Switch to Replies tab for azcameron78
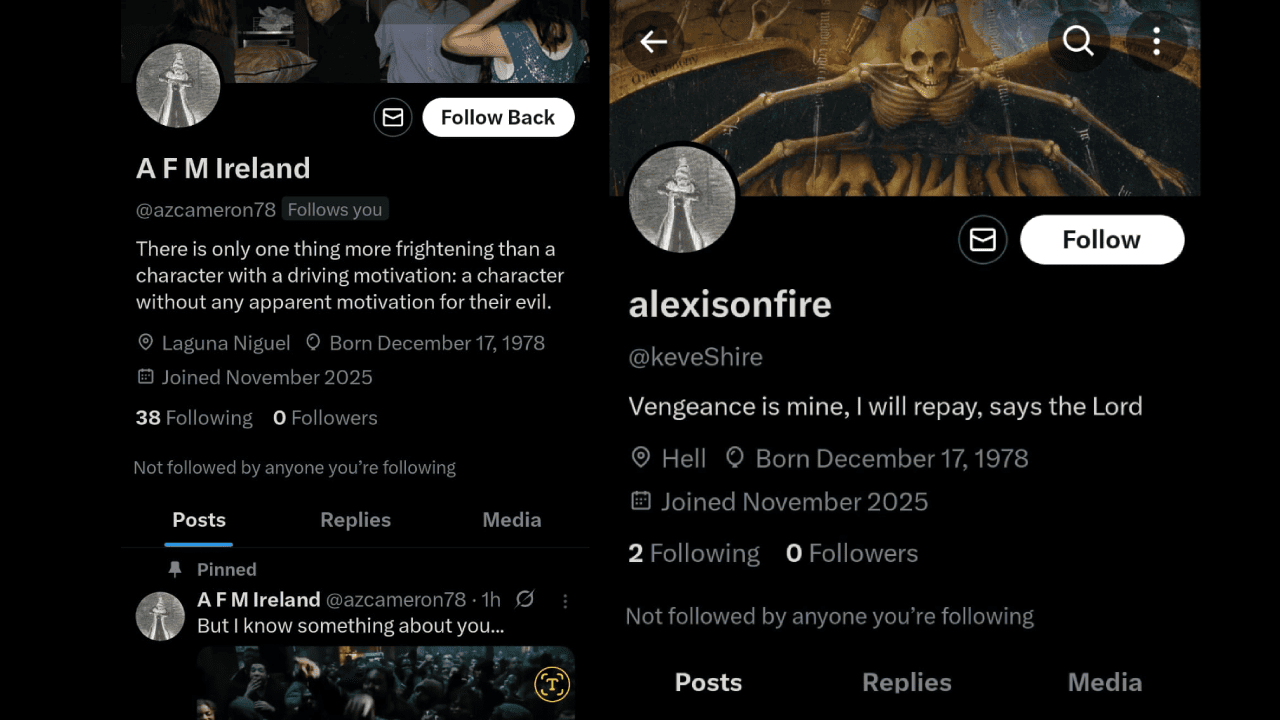 [355, 520]
